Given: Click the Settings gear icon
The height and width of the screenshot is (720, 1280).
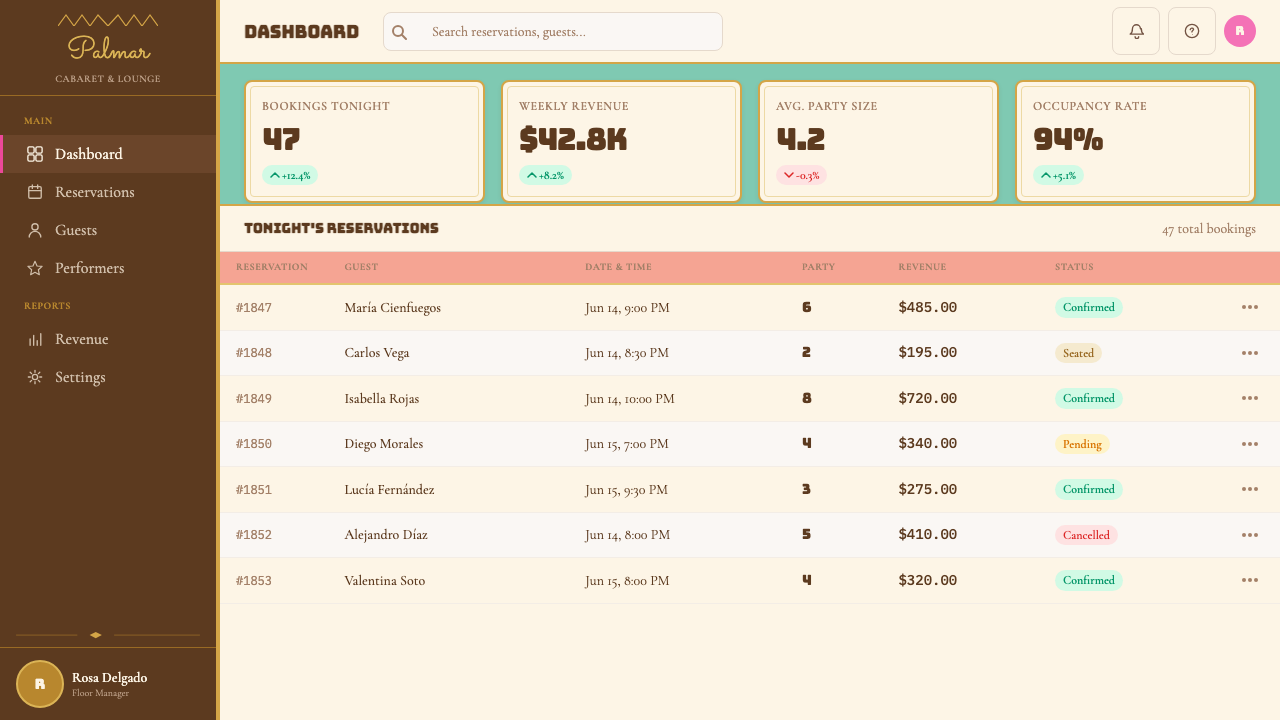Looking at the screenshot, I should [35, 377].
